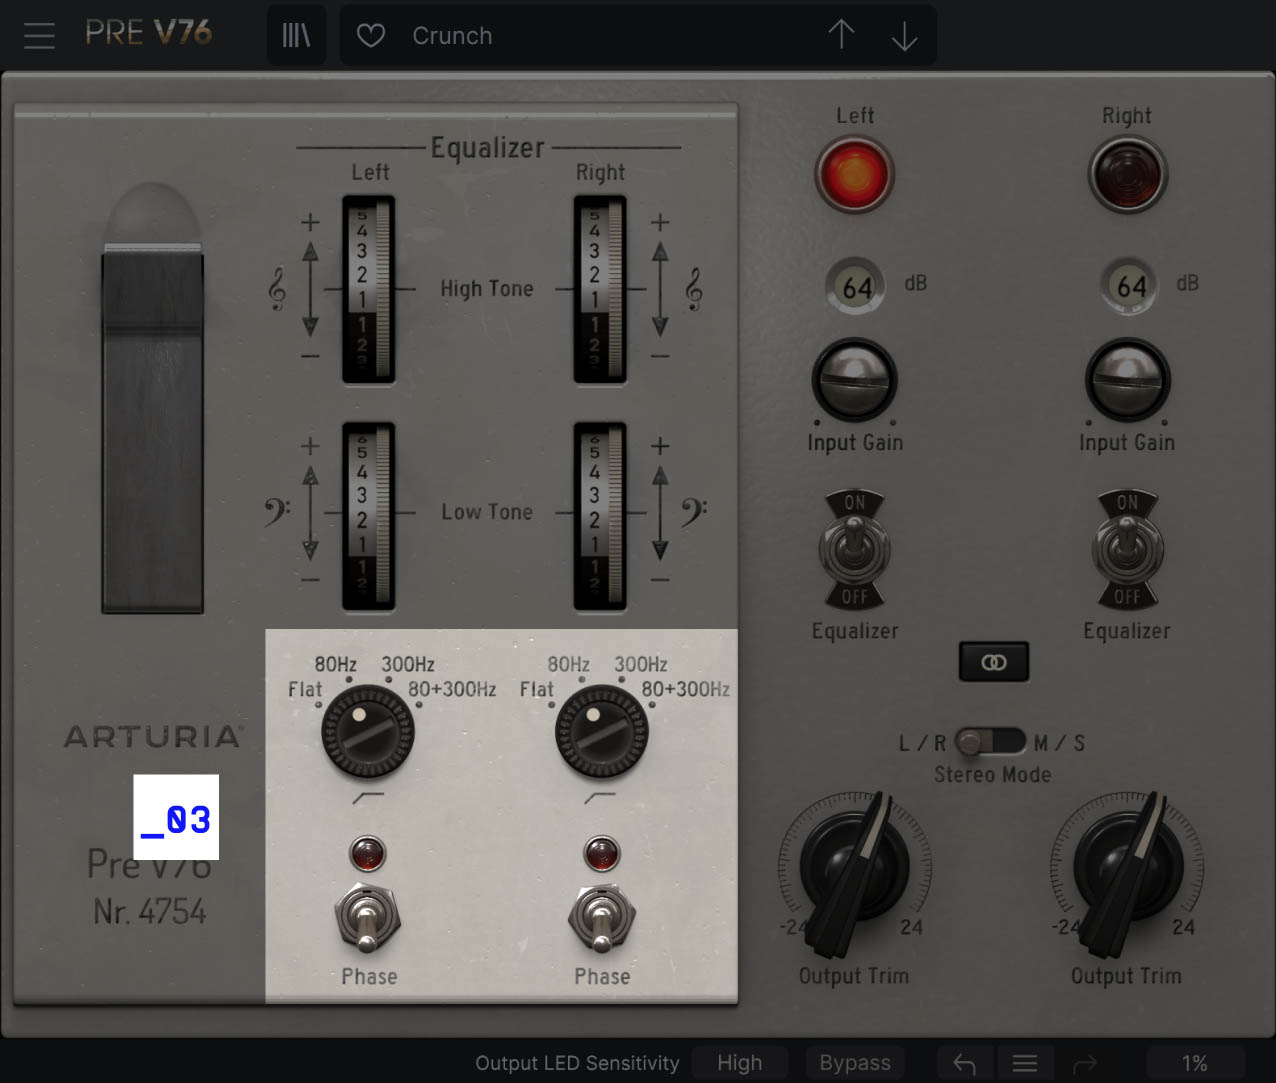
Task: Click the High Tone label
Action: [487, 289]
